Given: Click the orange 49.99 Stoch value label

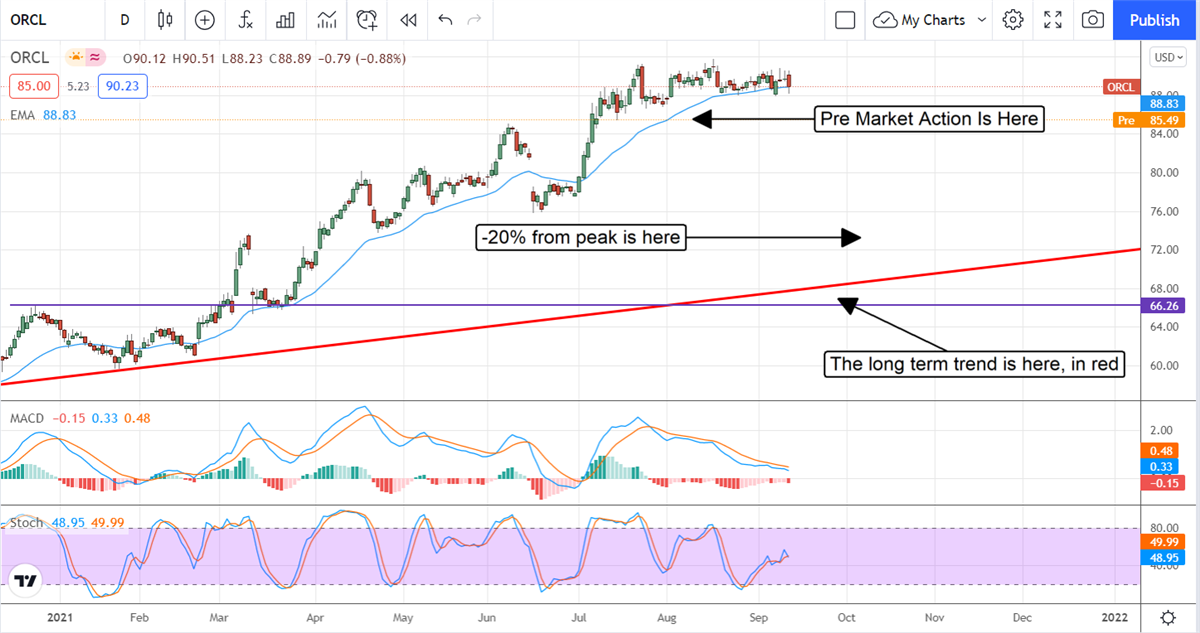Looking at the screenshot, I should tap(1162, 541).
